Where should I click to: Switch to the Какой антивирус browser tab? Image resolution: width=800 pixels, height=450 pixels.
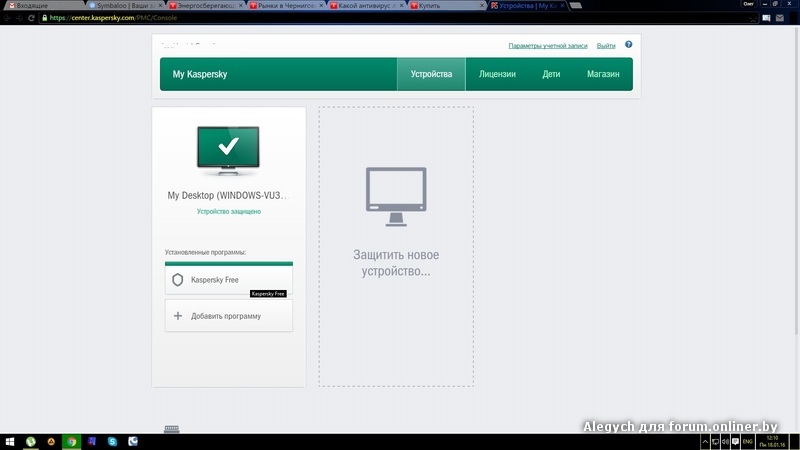click(x=367, y=6)
